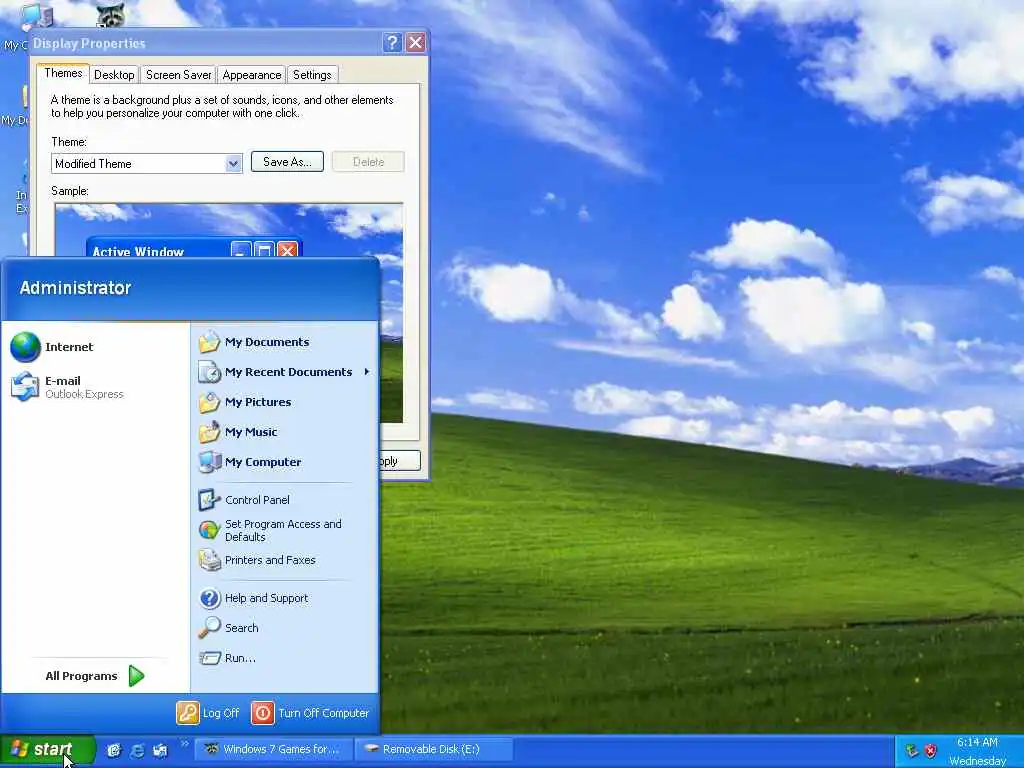Screen dimensions: 1024x768
Task: Open Printers and Faxes
Action: pos(285,560)
